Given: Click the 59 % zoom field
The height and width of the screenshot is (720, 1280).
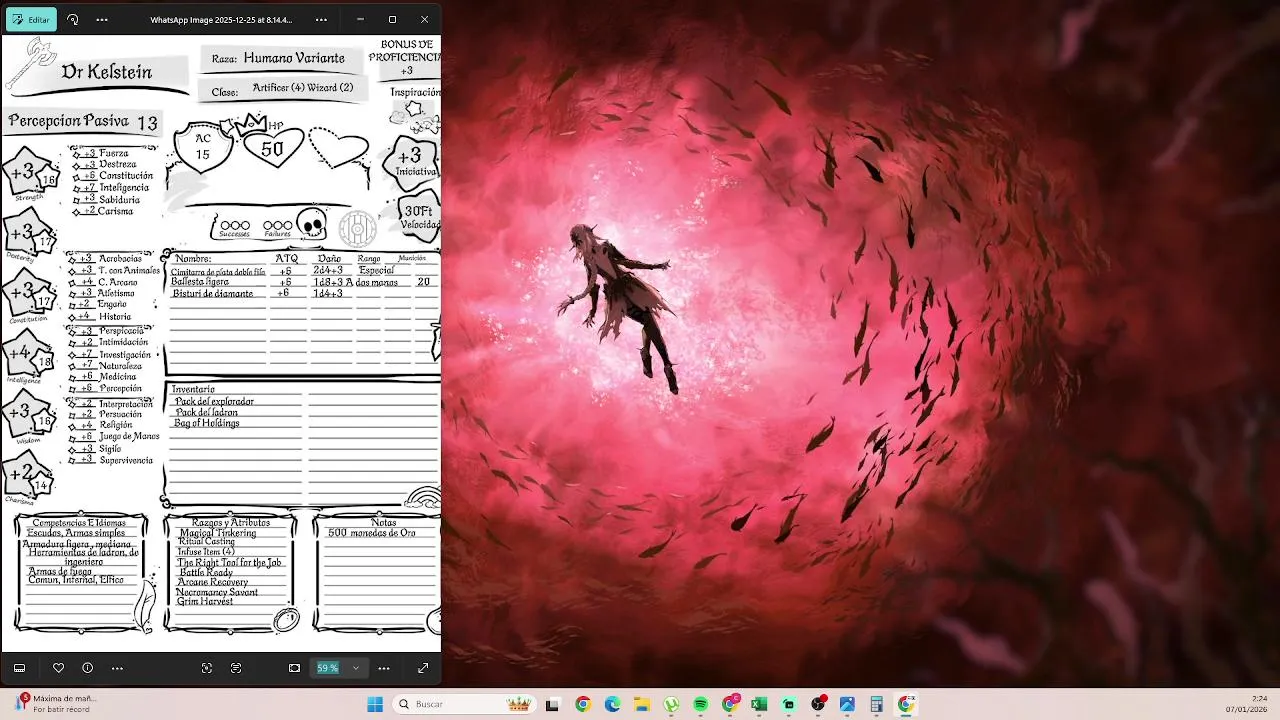Looking at the screenshot, I should point(328,668).
